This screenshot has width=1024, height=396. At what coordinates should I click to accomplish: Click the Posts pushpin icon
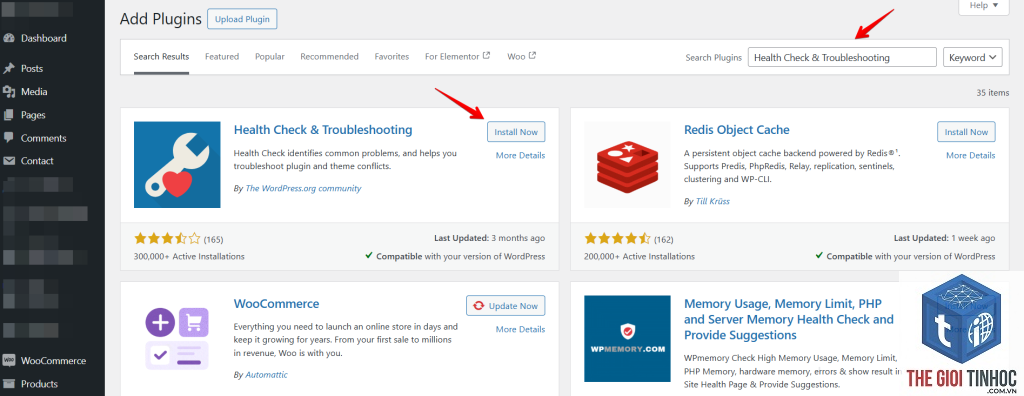coord(8,69)
